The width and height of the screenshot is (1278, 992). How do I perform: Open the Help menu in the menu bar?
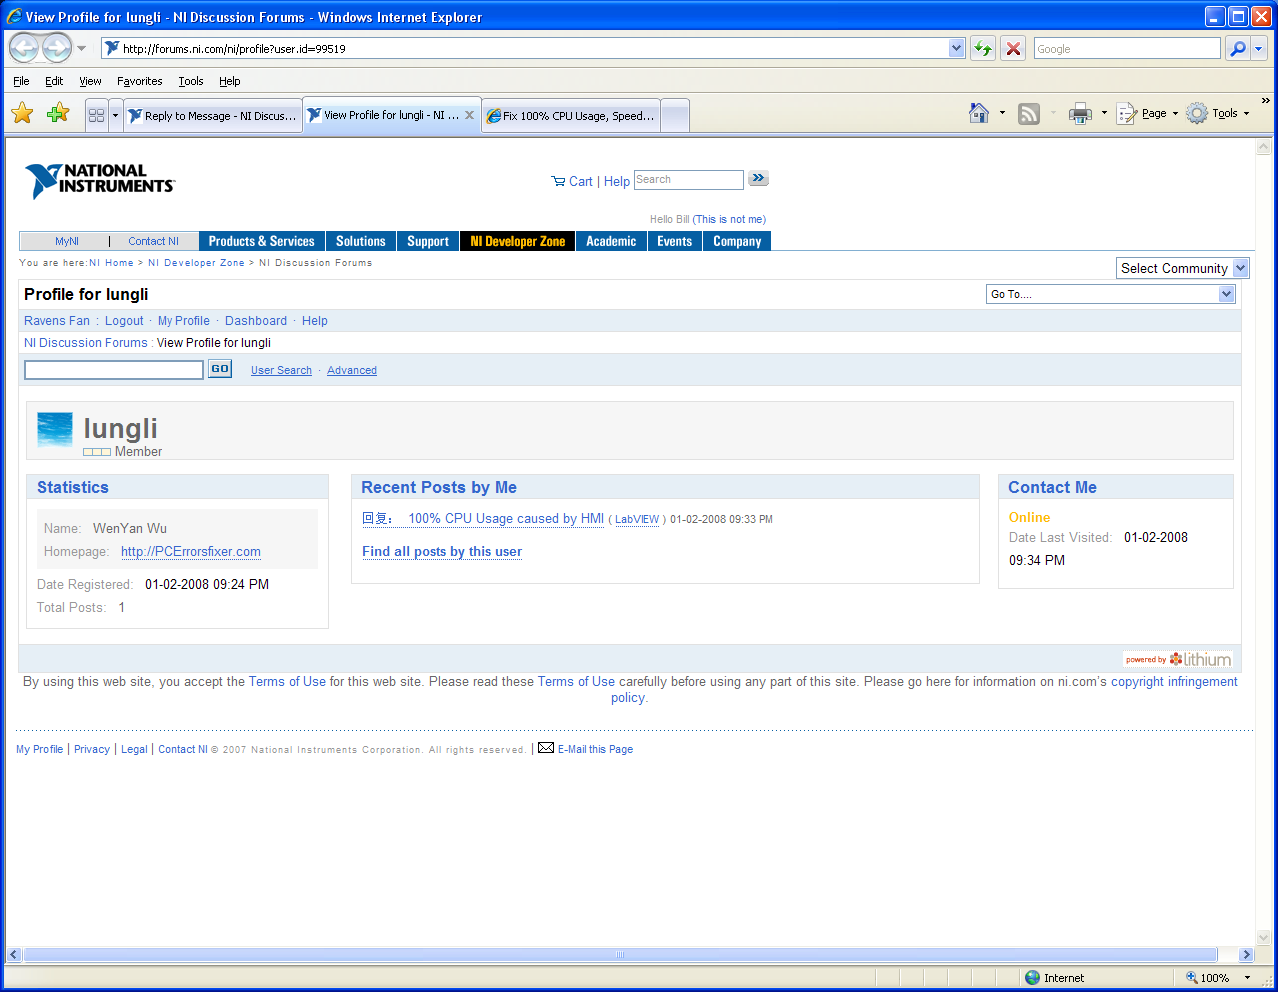(230, 81)
